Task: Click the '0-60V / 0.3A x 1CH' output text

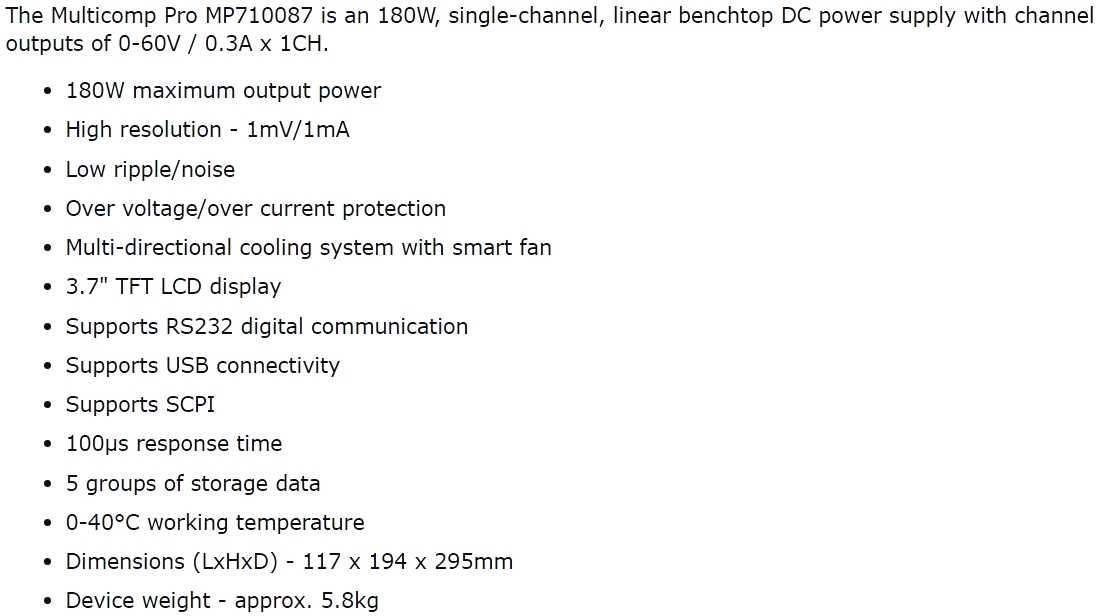Action: [x=182, y=45]
